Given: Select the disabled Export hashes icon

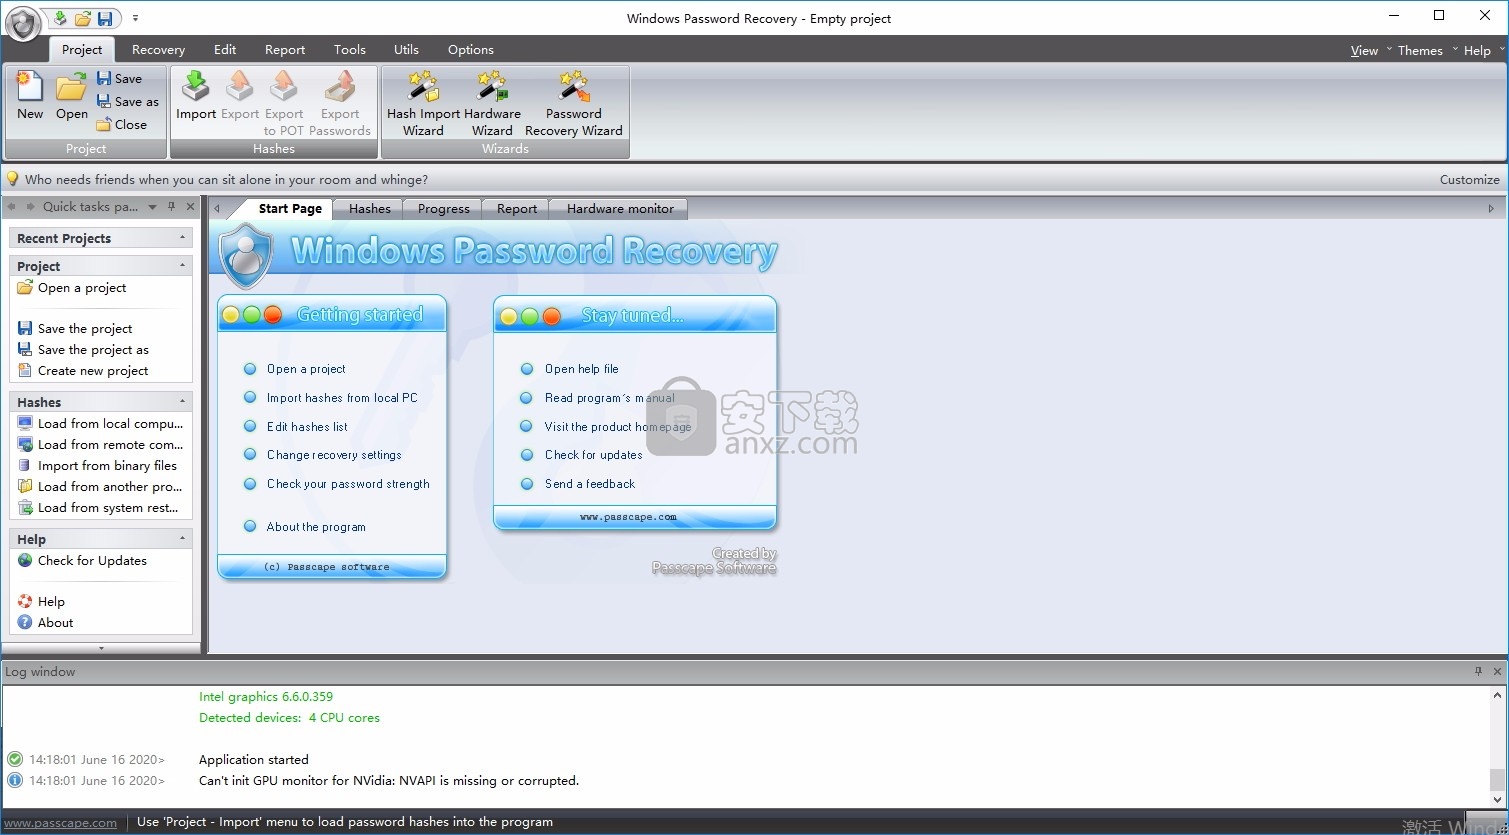Looking at the screenshot, I should 240,96.
